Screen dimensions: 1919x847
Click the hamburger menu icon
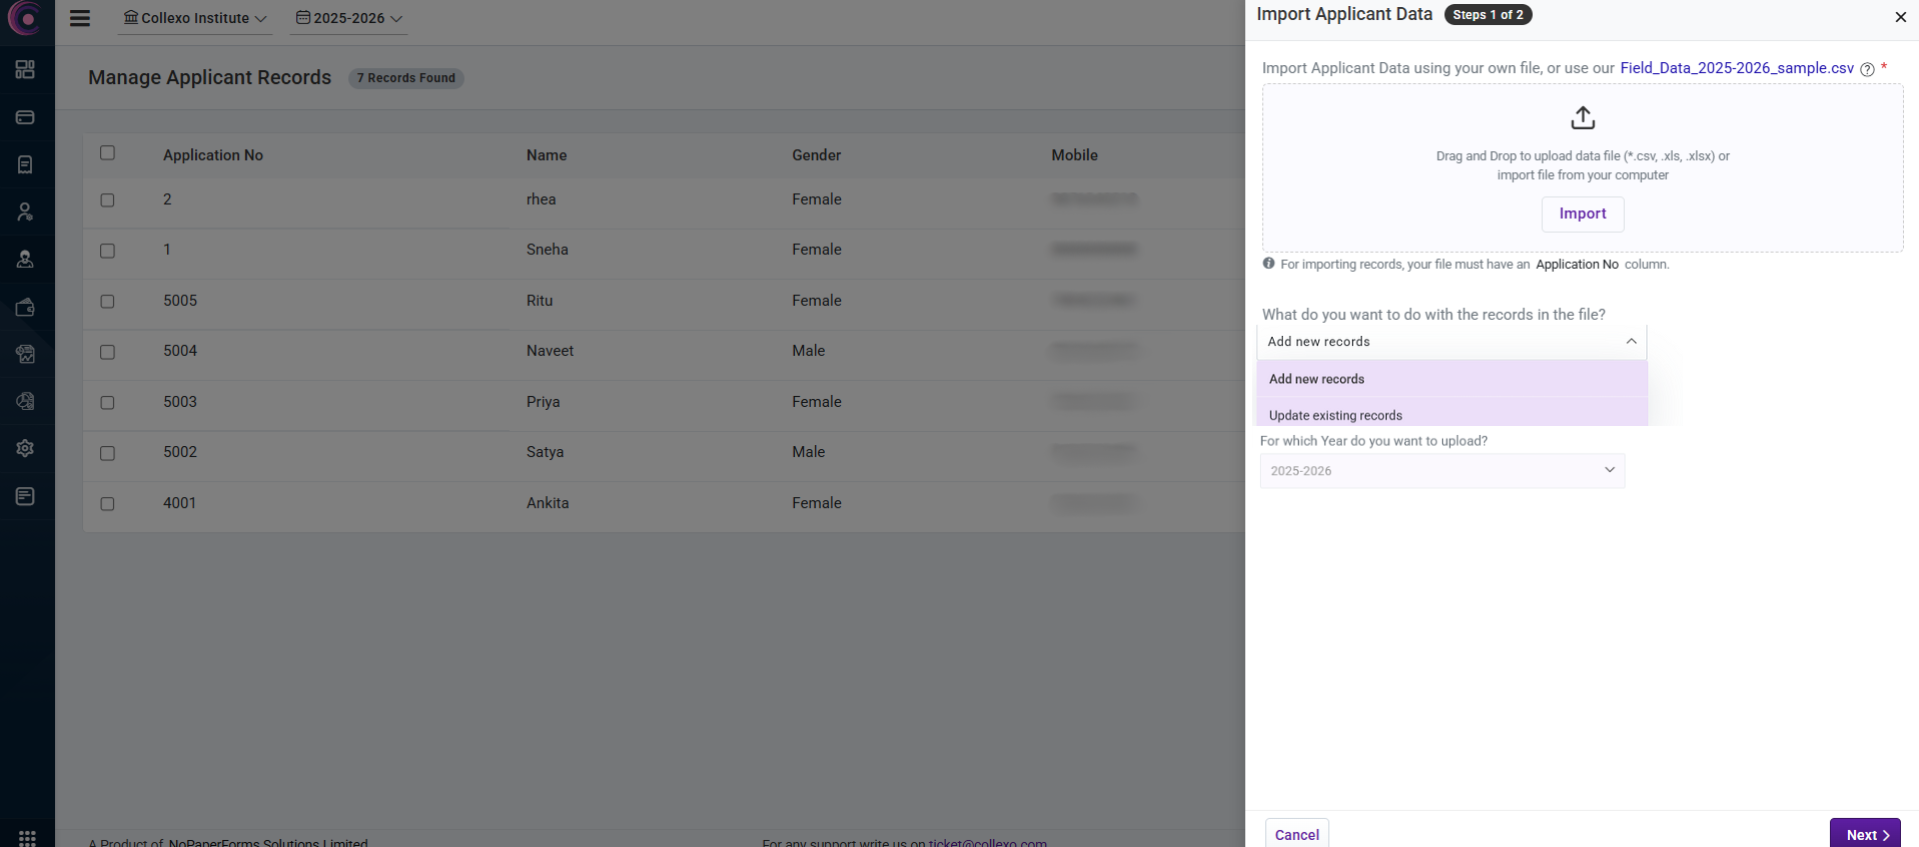80,18
